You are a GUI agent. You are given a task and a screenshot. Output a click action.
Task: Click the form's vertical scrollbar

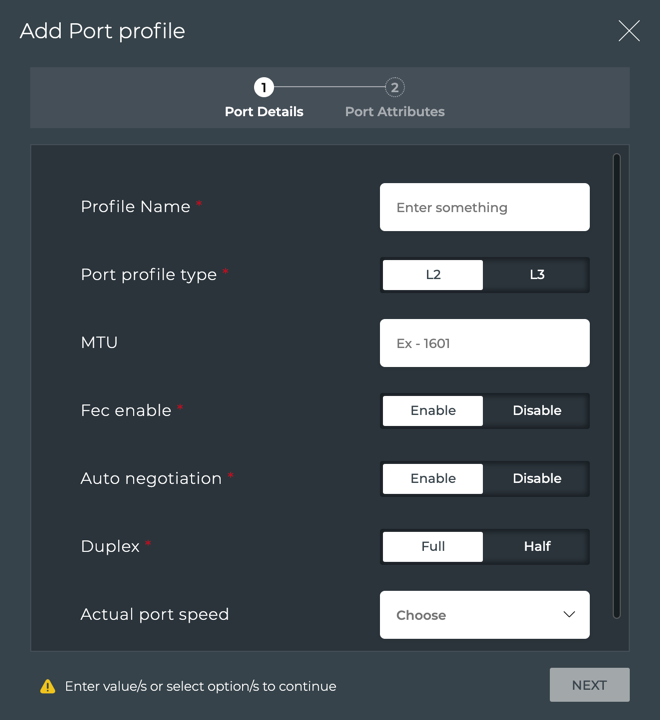[x=616, y=385]
